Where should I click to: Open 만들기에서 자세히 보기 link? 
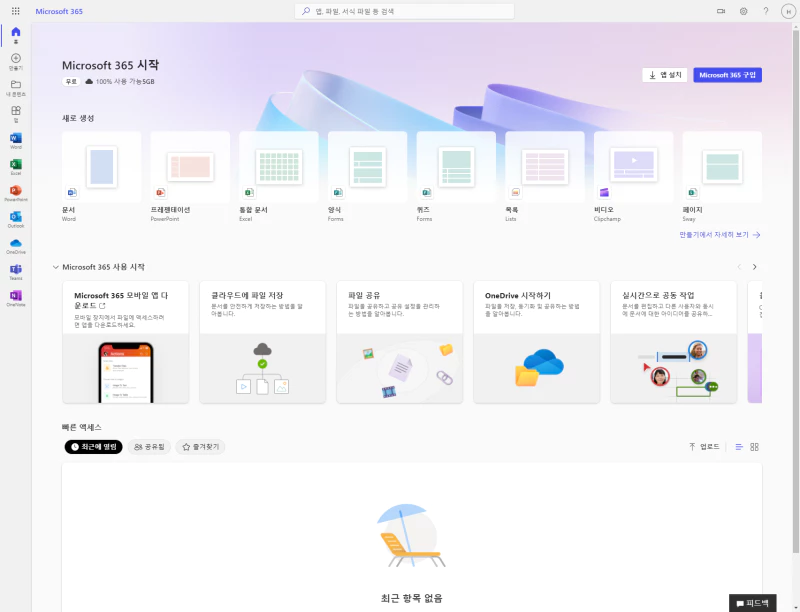pos(720,235)
